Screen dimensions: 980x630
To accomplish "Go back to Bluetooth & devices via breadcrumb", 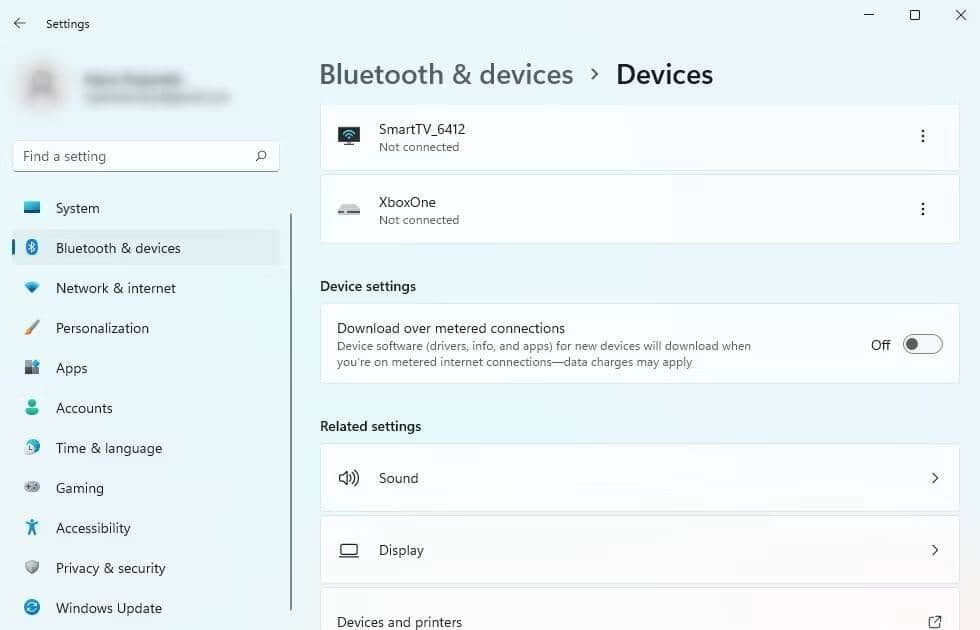I will [x=446, y=74].
